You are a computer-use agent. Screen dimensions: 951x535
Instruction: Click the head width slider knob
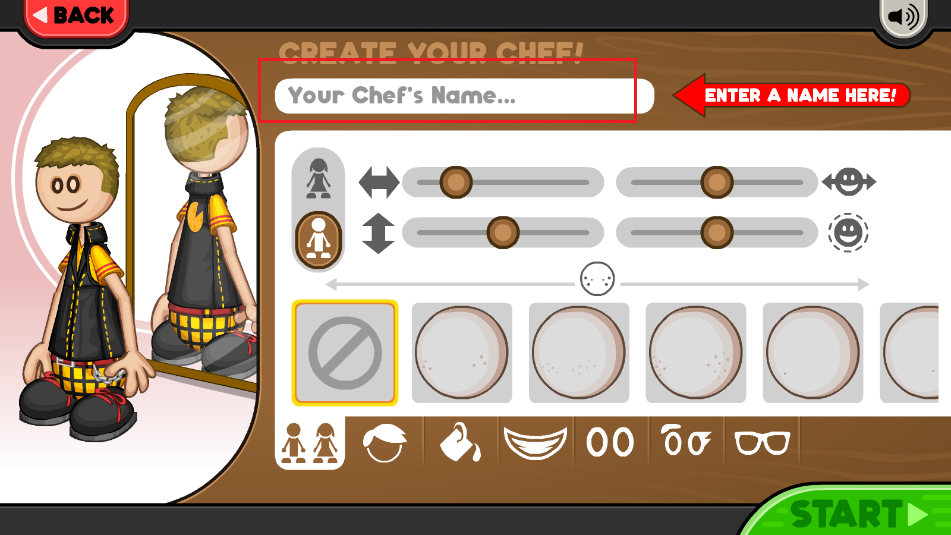pyautogui.click(x=717, y=182)
